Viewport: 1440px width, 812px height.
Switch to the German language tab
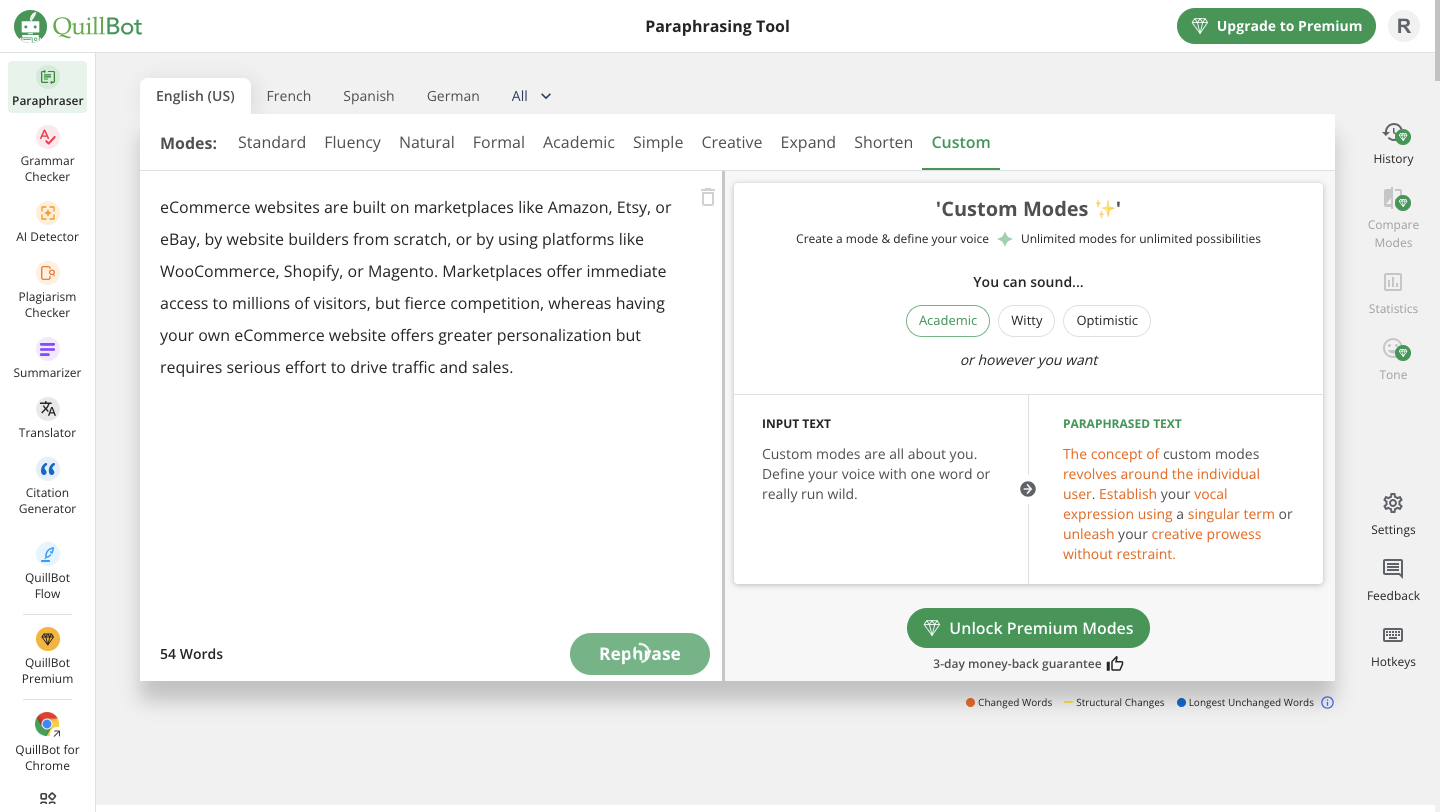coord(453,96)
